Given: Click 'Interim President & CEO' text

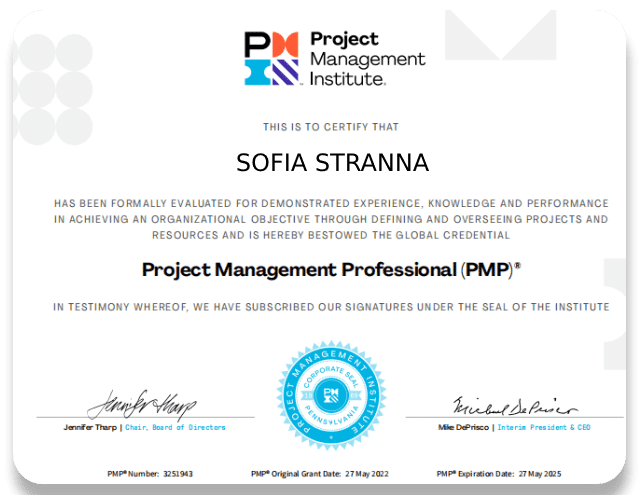Looking at the screenshot, I should coord(544,427).
